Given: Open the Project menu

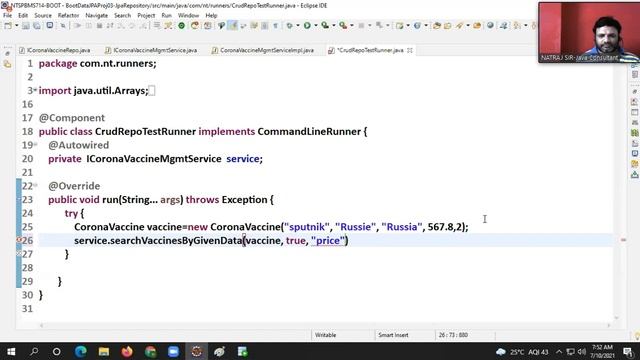Looking at the screenshot, I should point(146,15).
